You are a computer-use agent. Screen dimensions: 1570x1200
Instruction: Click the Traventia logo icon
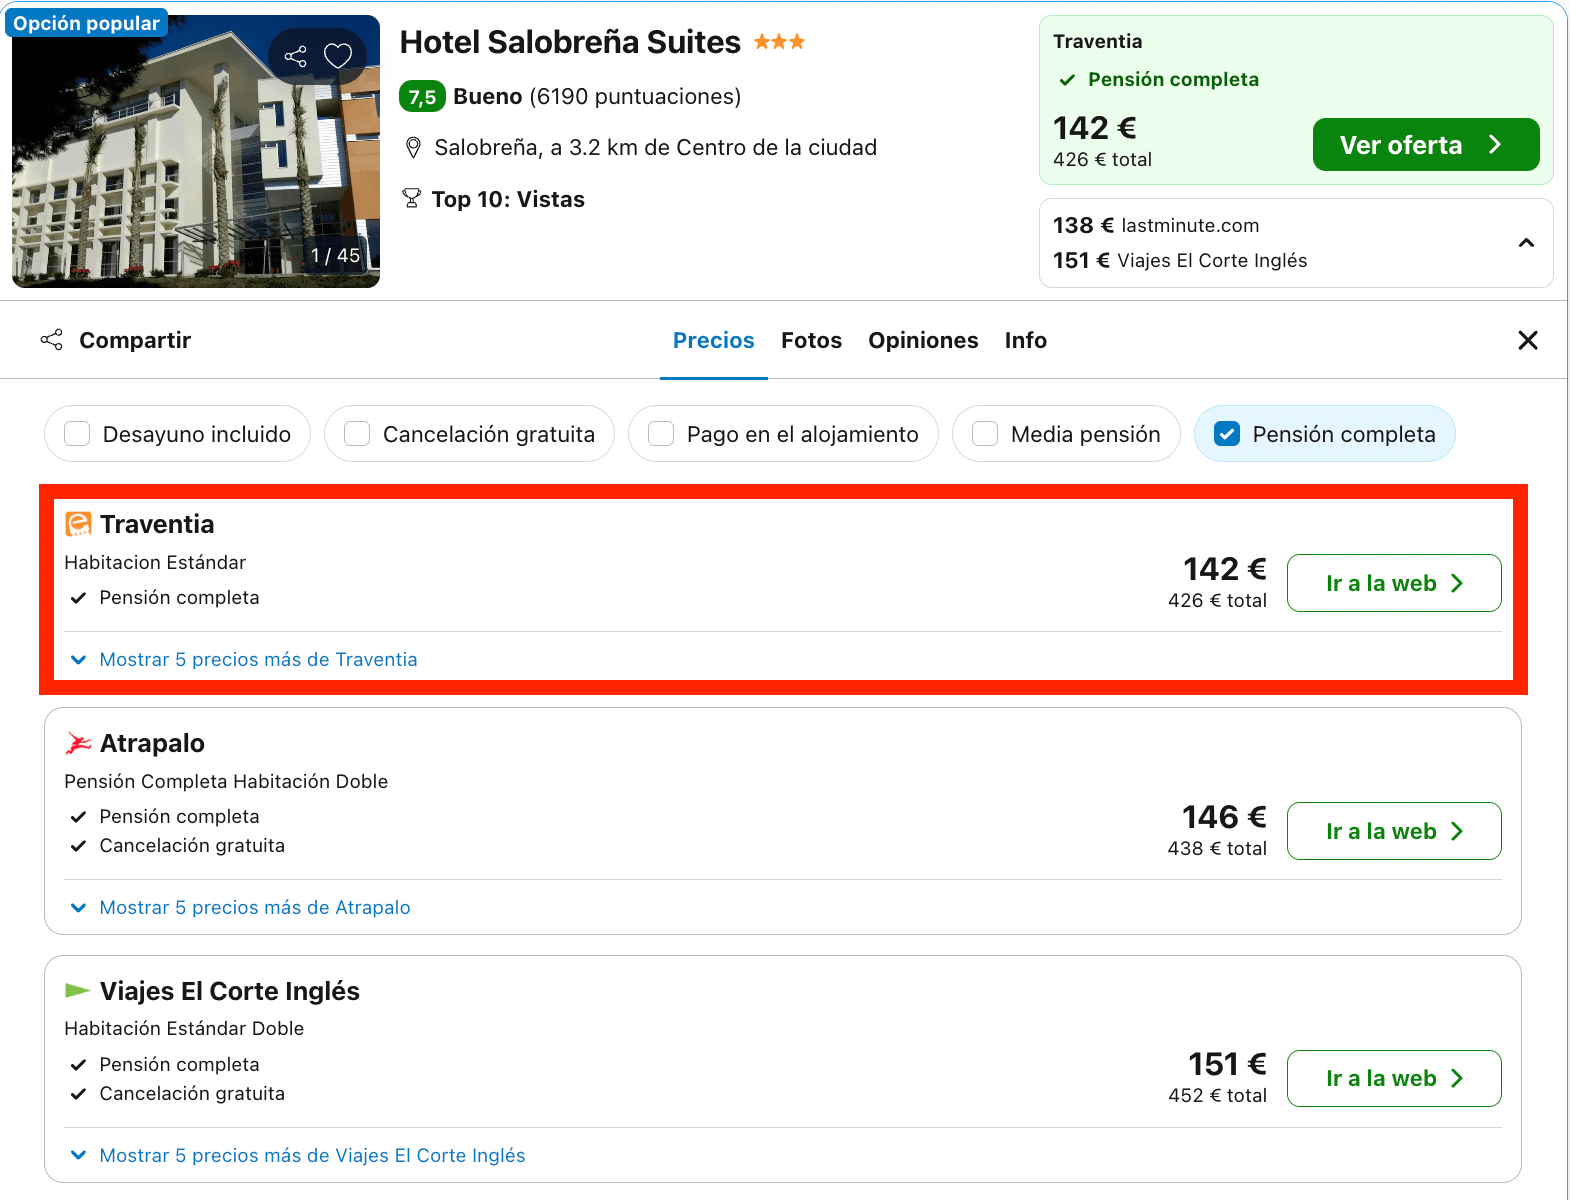point(78,524)
